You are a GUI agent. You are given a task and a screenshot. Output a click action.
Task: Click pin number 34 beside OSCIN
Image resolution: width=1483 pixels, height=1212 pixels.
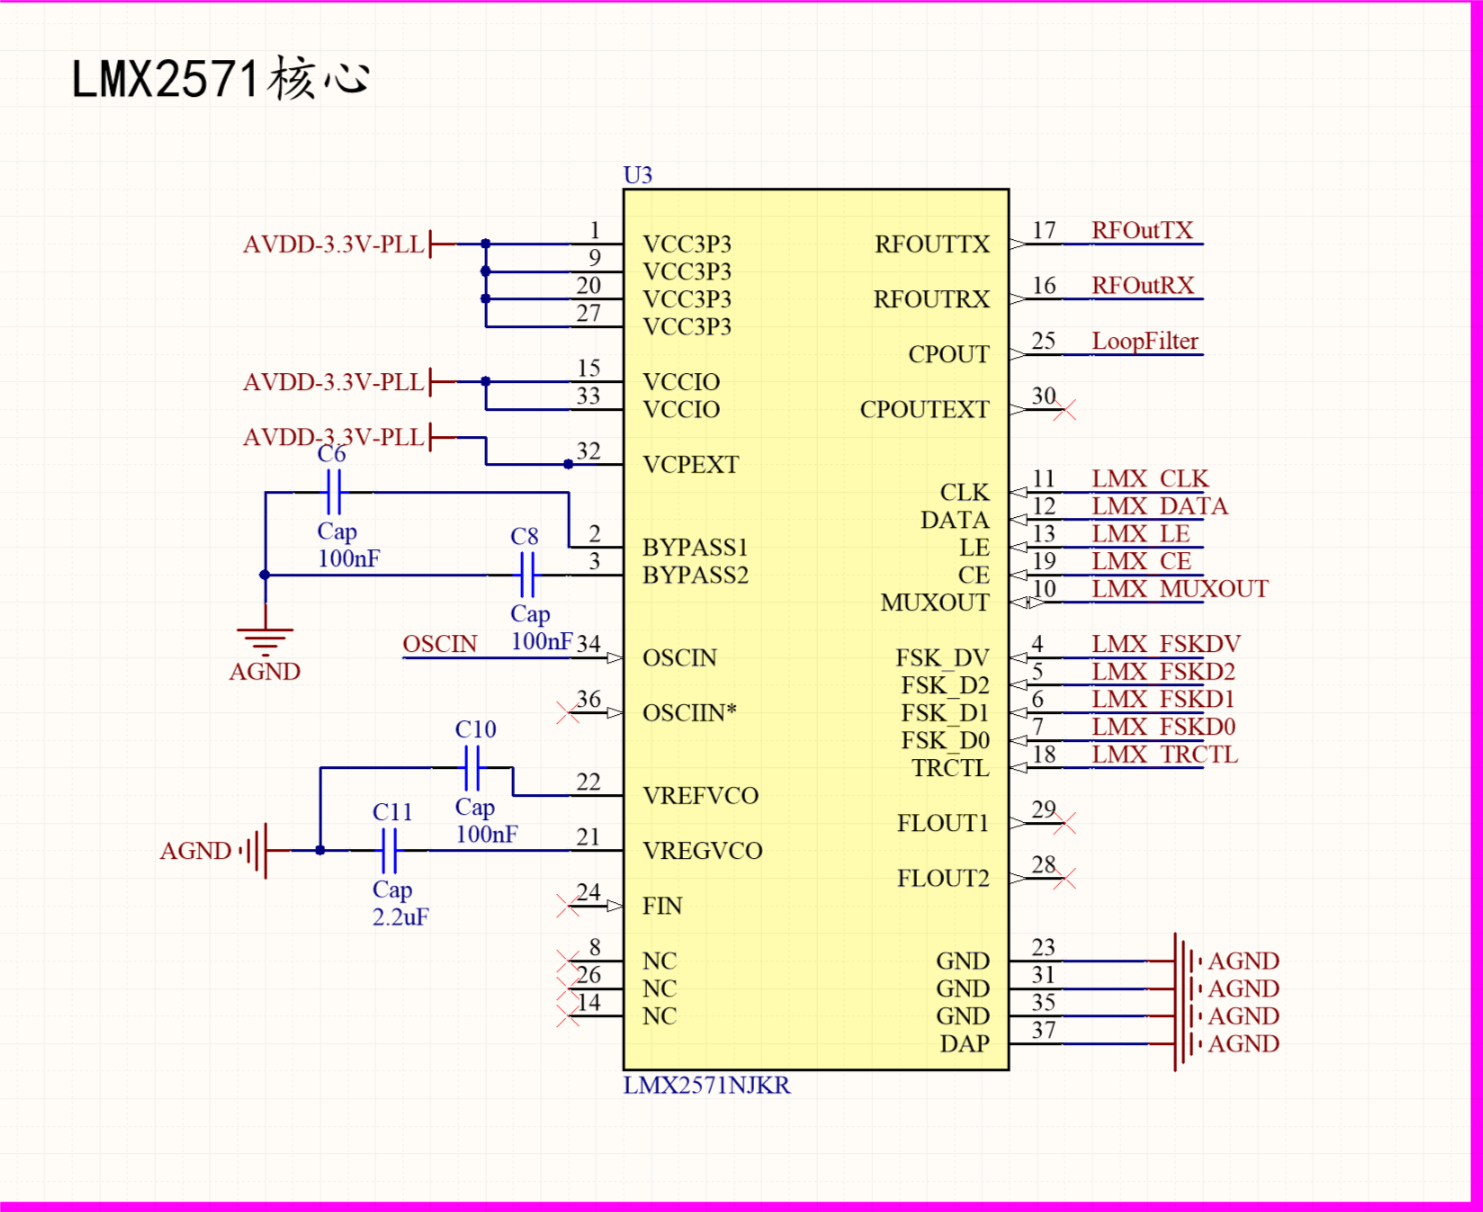coord(589,644)
